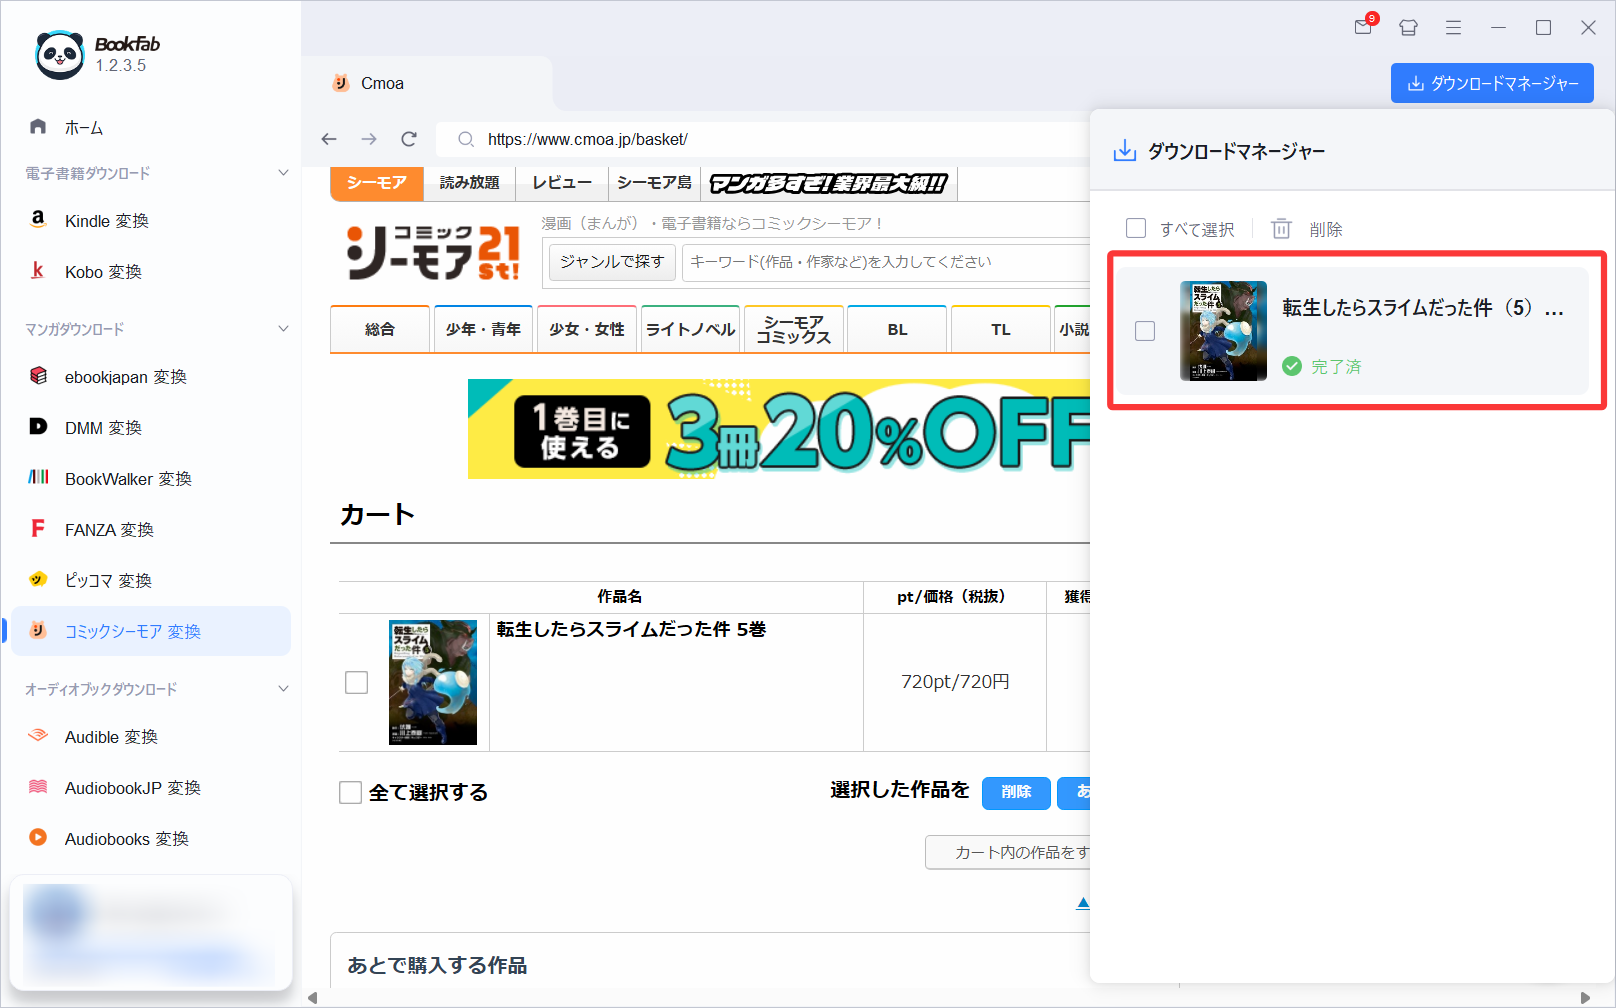The height and width of the screenshot is (1008, 1616).
Task: Open the ebookjapan 変換 icon
Action: click(38, 375)
